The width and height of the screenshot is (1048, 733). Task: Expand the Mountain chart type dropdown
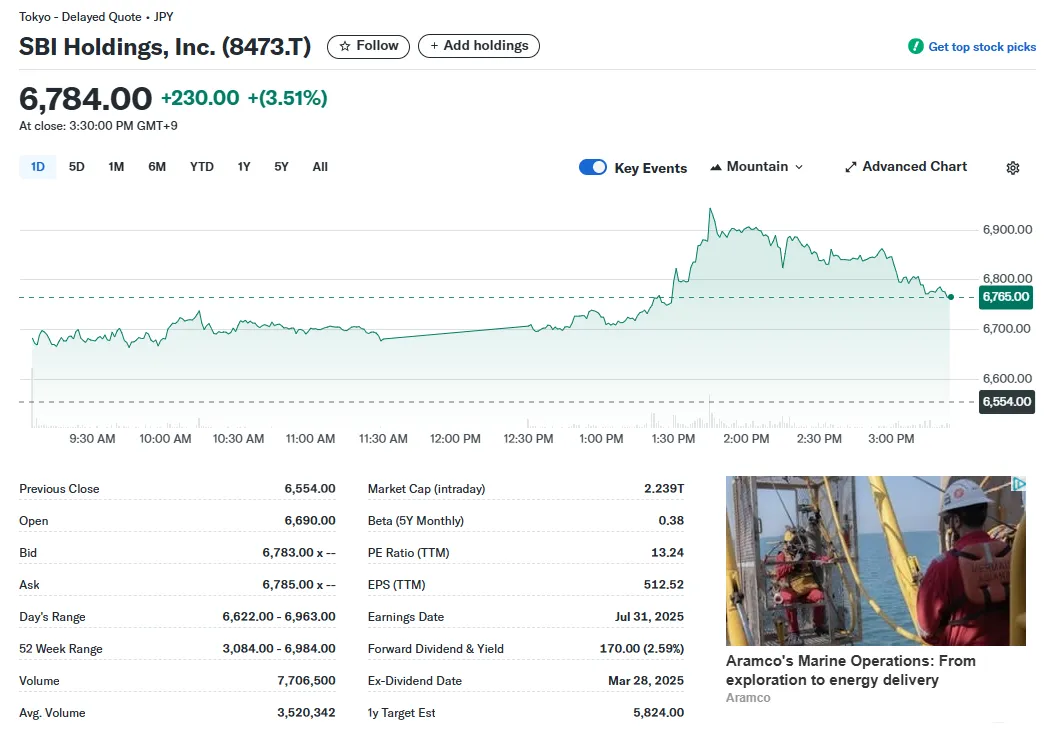point(756,167)
